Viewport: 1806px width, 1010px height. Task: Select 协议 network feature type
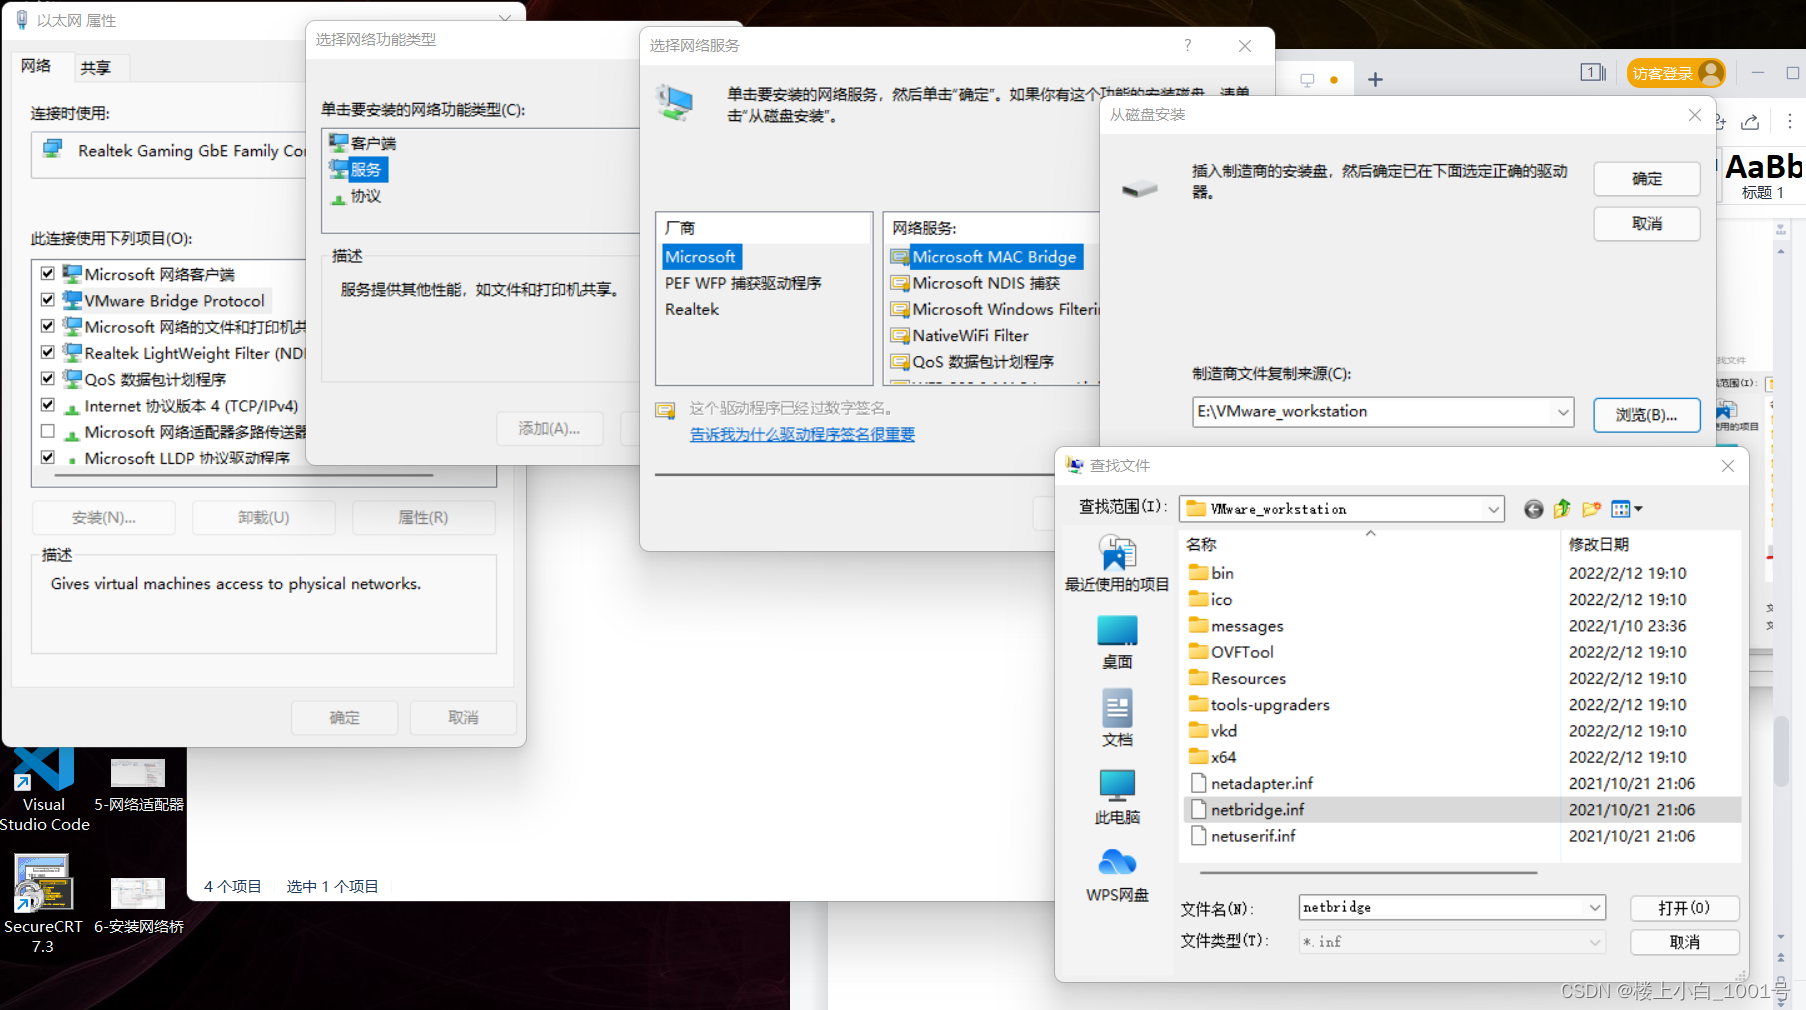click(356, 196)
